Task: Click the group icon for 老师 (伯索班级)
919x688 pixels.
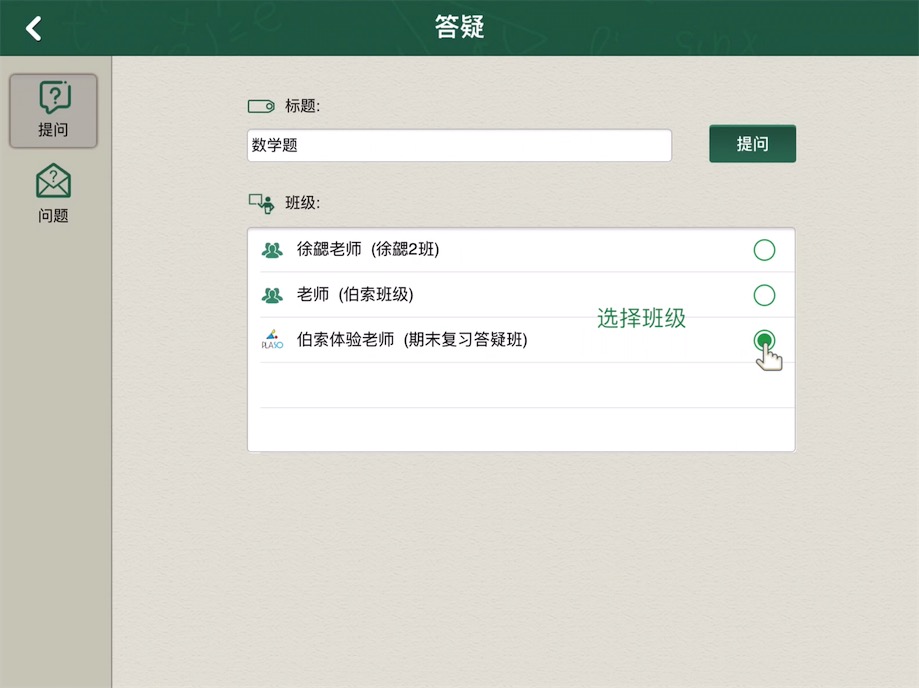Action: click(x=272, y=295)
